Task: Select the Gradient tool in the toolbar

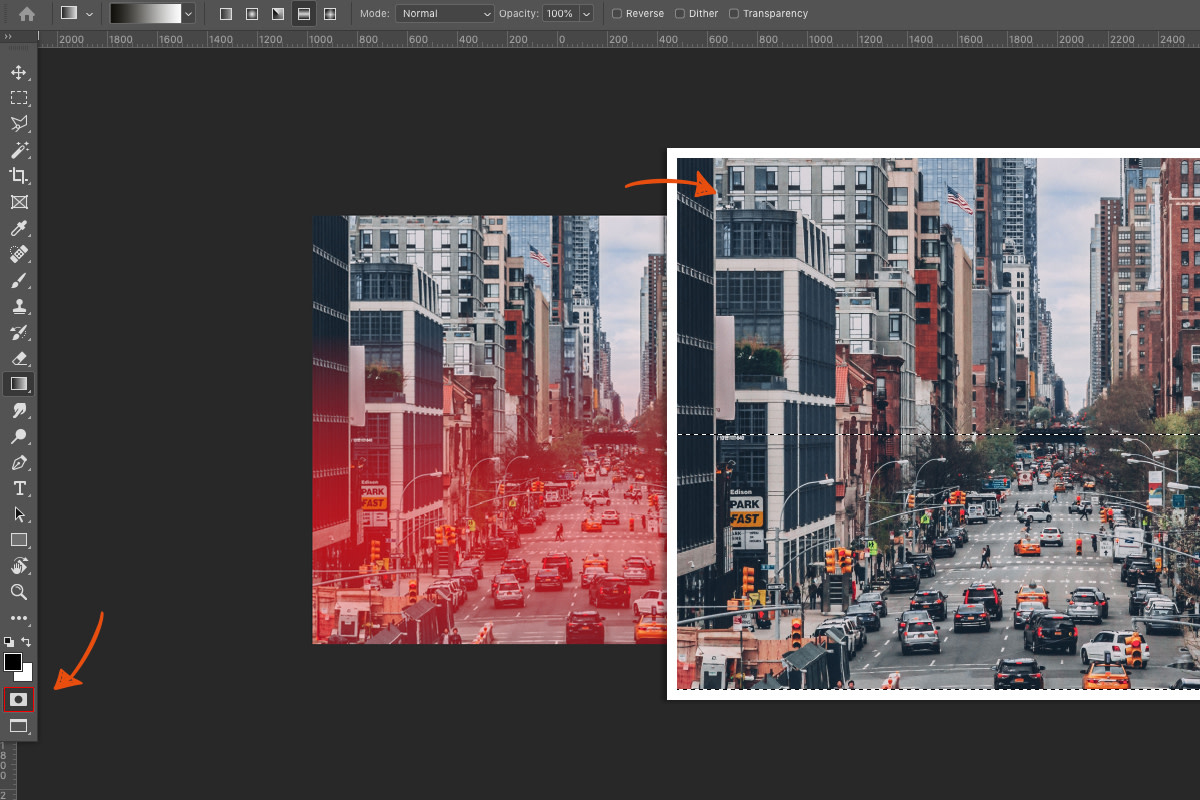Action: tap(18, 384)
